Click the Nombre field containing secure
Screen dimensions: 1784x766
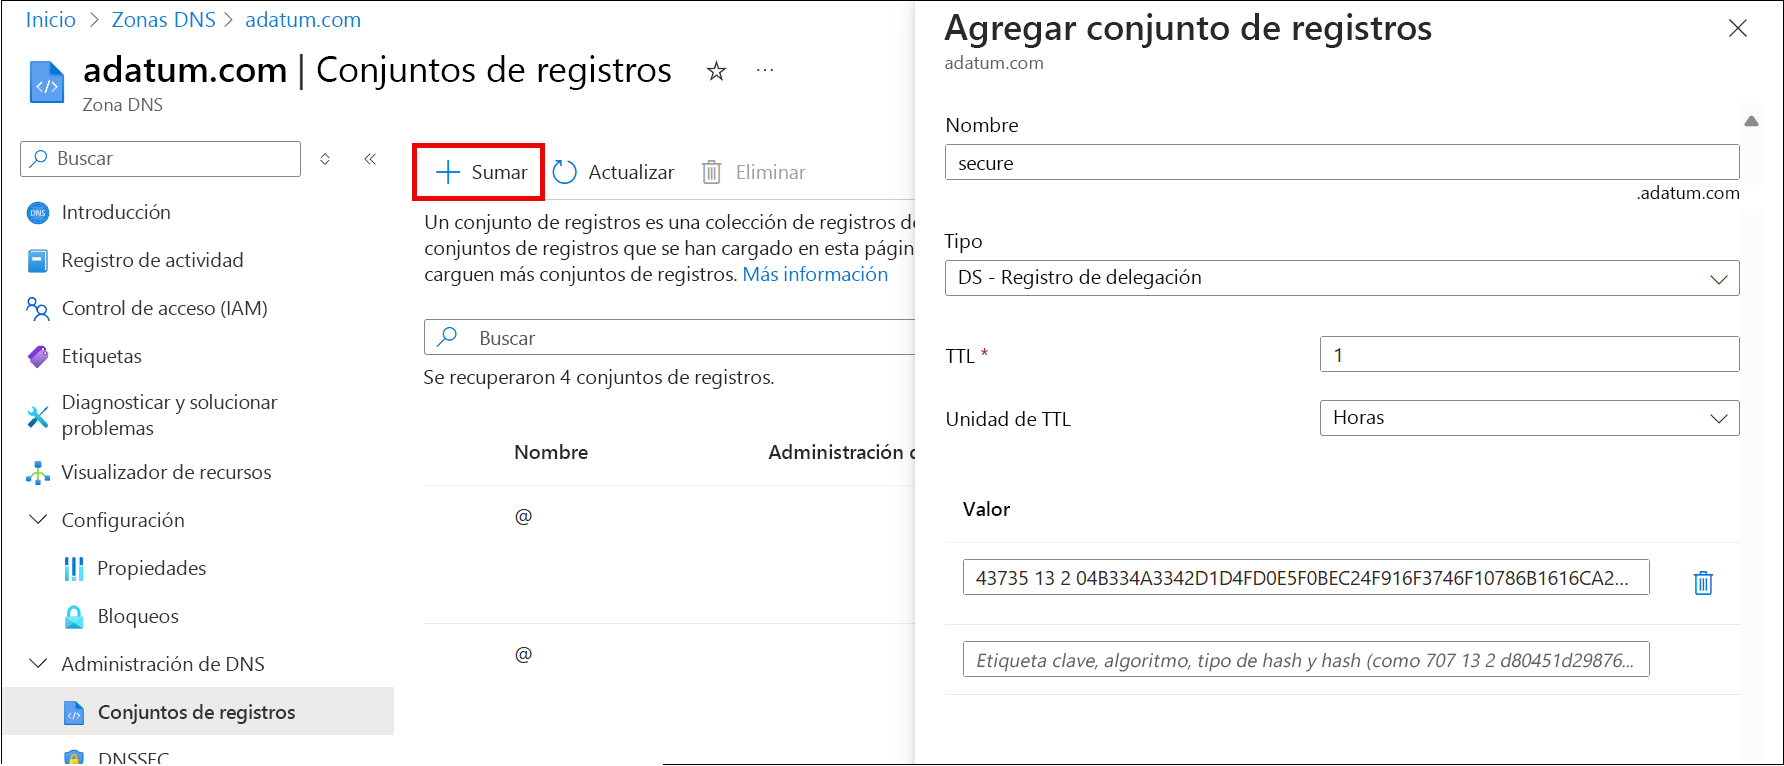coord(1342,163)
